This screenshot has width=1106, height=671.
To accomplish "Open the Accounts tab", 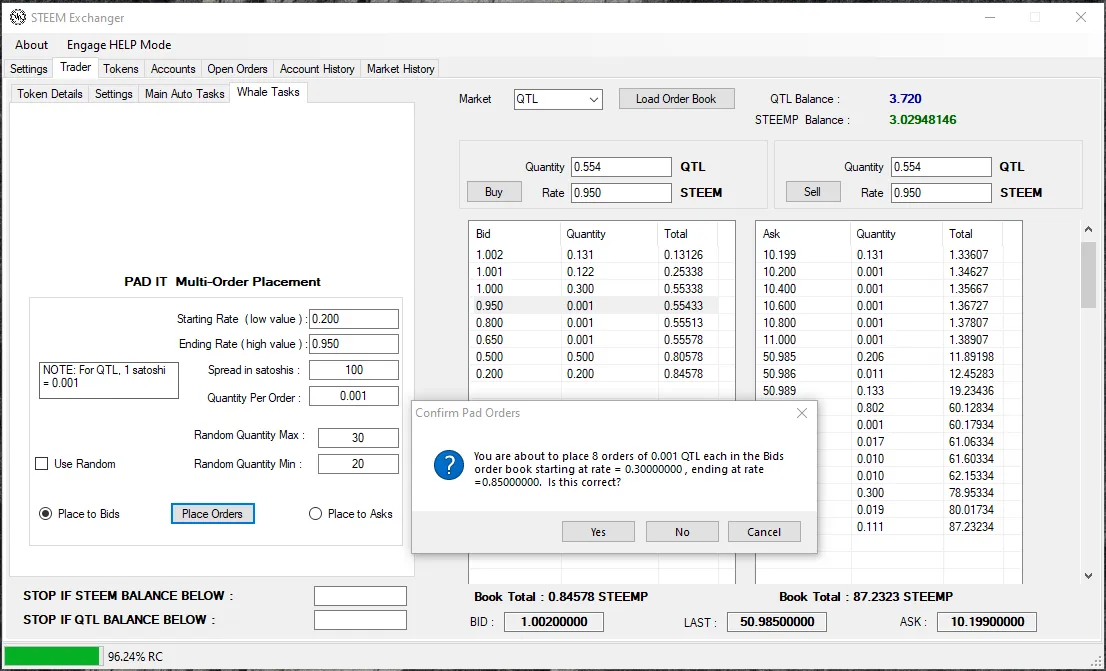I will (x=173, y=68).
